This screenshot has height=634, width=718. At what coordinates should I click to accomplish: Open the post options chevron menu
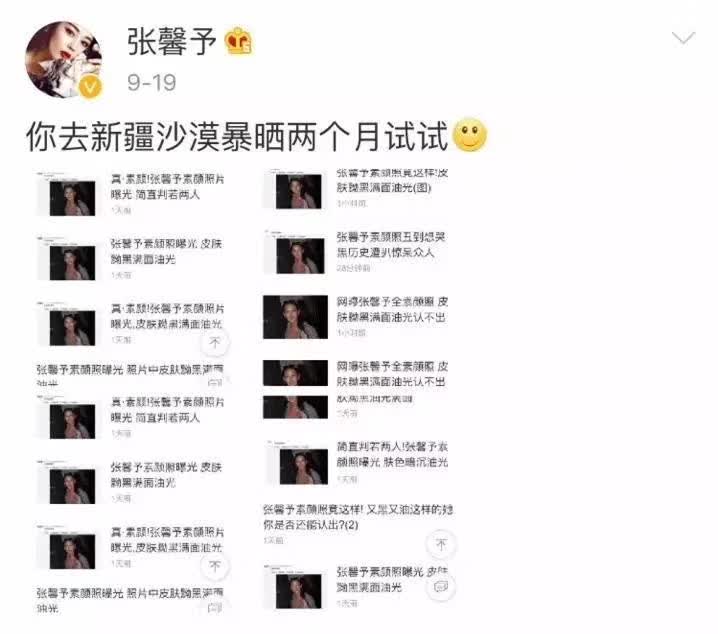point(683,38)
